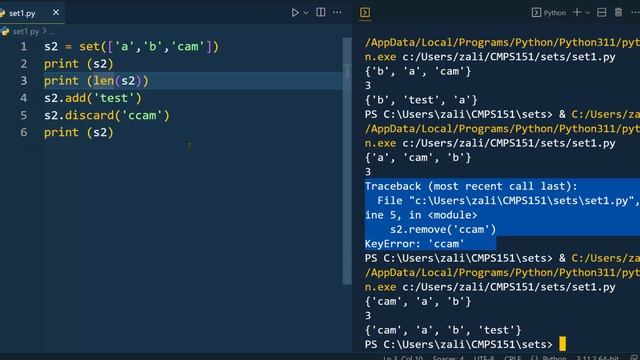Select the terminal panel tab icon
The height and width of the screenshot is (360, 640).
(365, 13)
